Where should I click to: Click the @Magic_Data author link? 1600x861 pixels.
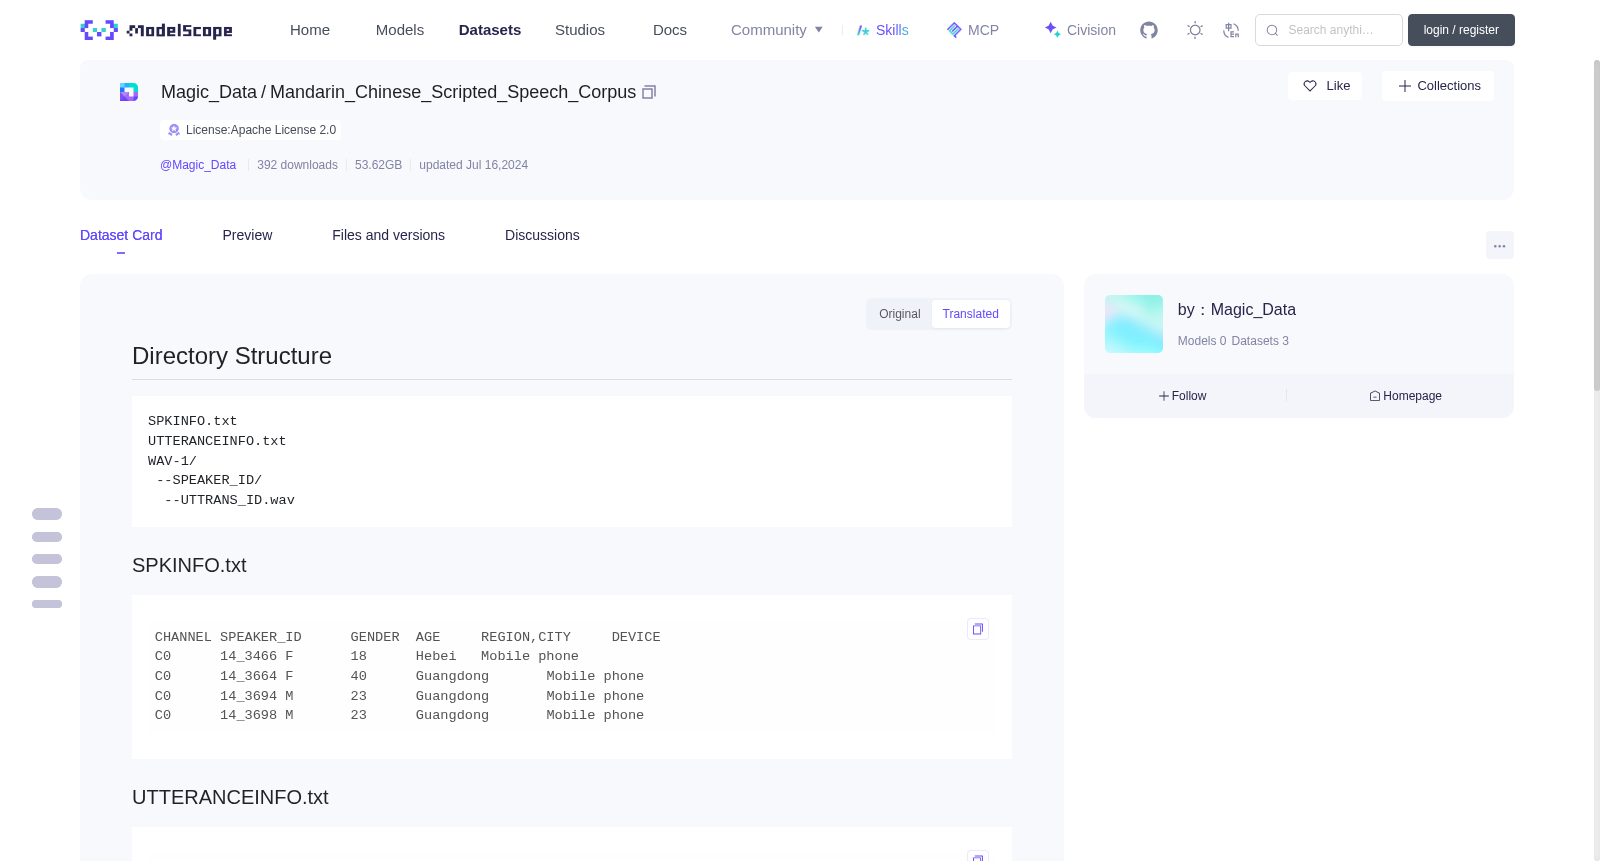point(198,165)
